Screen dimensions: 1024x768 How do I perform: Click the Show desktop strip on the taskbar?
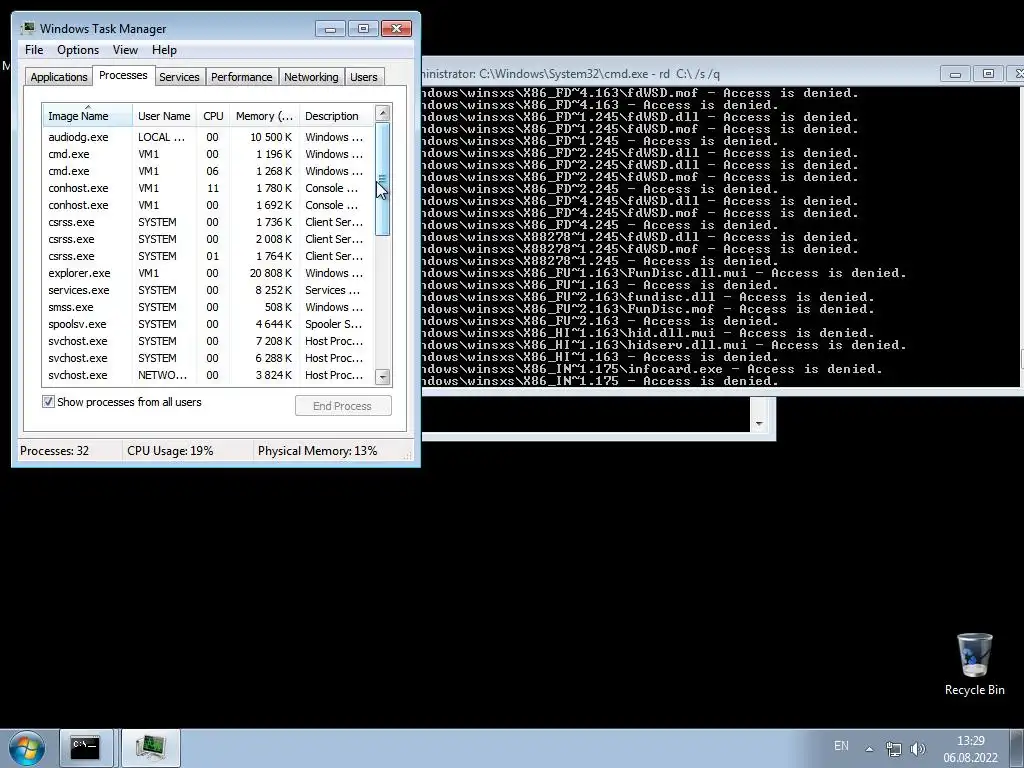point(1018,748)
